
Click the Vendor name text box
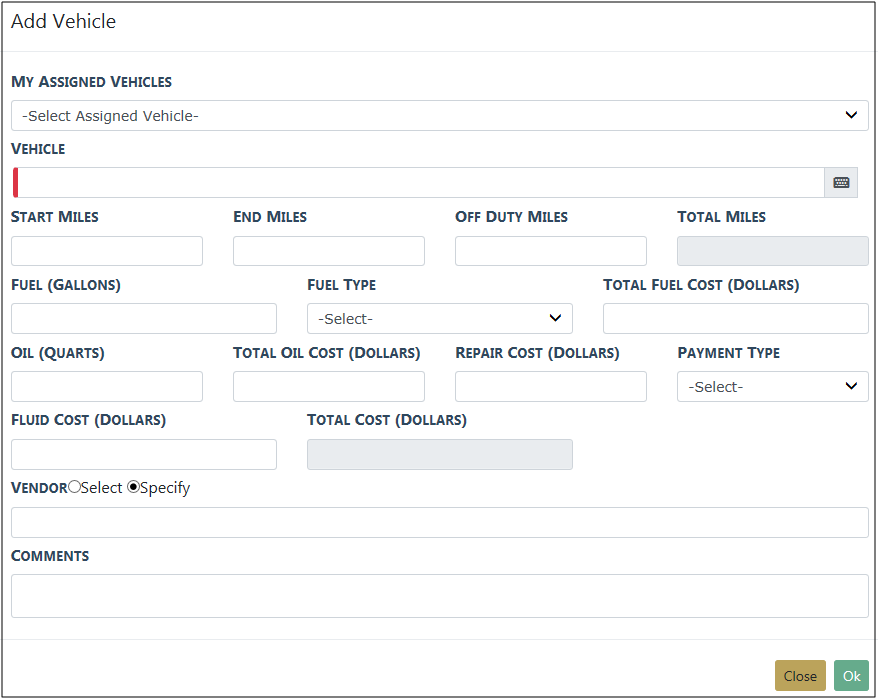click(x=439, y=523)
